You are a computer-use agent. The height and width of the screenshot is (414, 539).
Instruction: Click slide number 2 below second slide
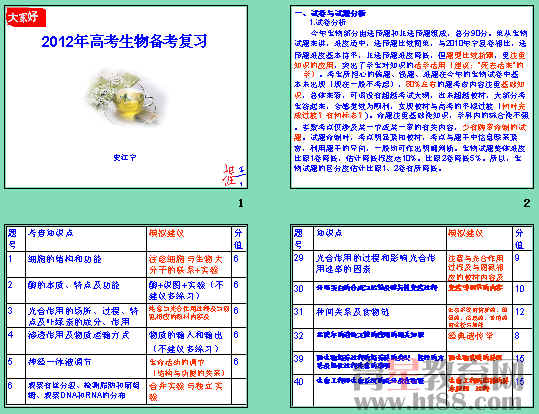point(526,203)
